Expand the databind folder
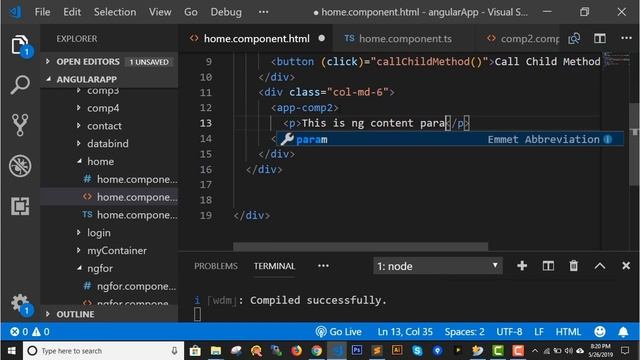640x360 pixels. (107, 144)
